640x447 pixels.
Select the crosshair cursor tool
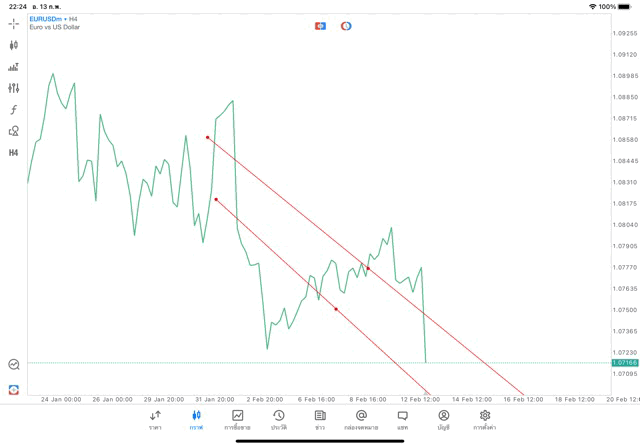coord(13,23)
